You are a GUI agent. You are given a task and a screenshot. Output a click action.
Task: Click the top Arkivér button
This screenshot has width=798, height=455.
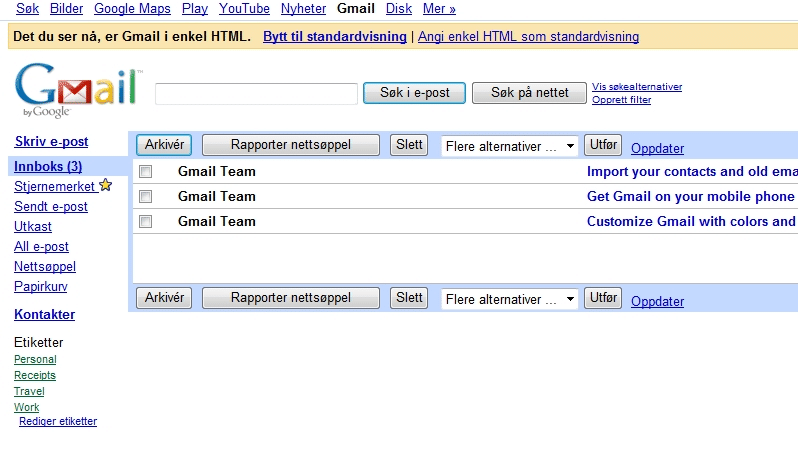pyautogui.click(x=164, y=145)
